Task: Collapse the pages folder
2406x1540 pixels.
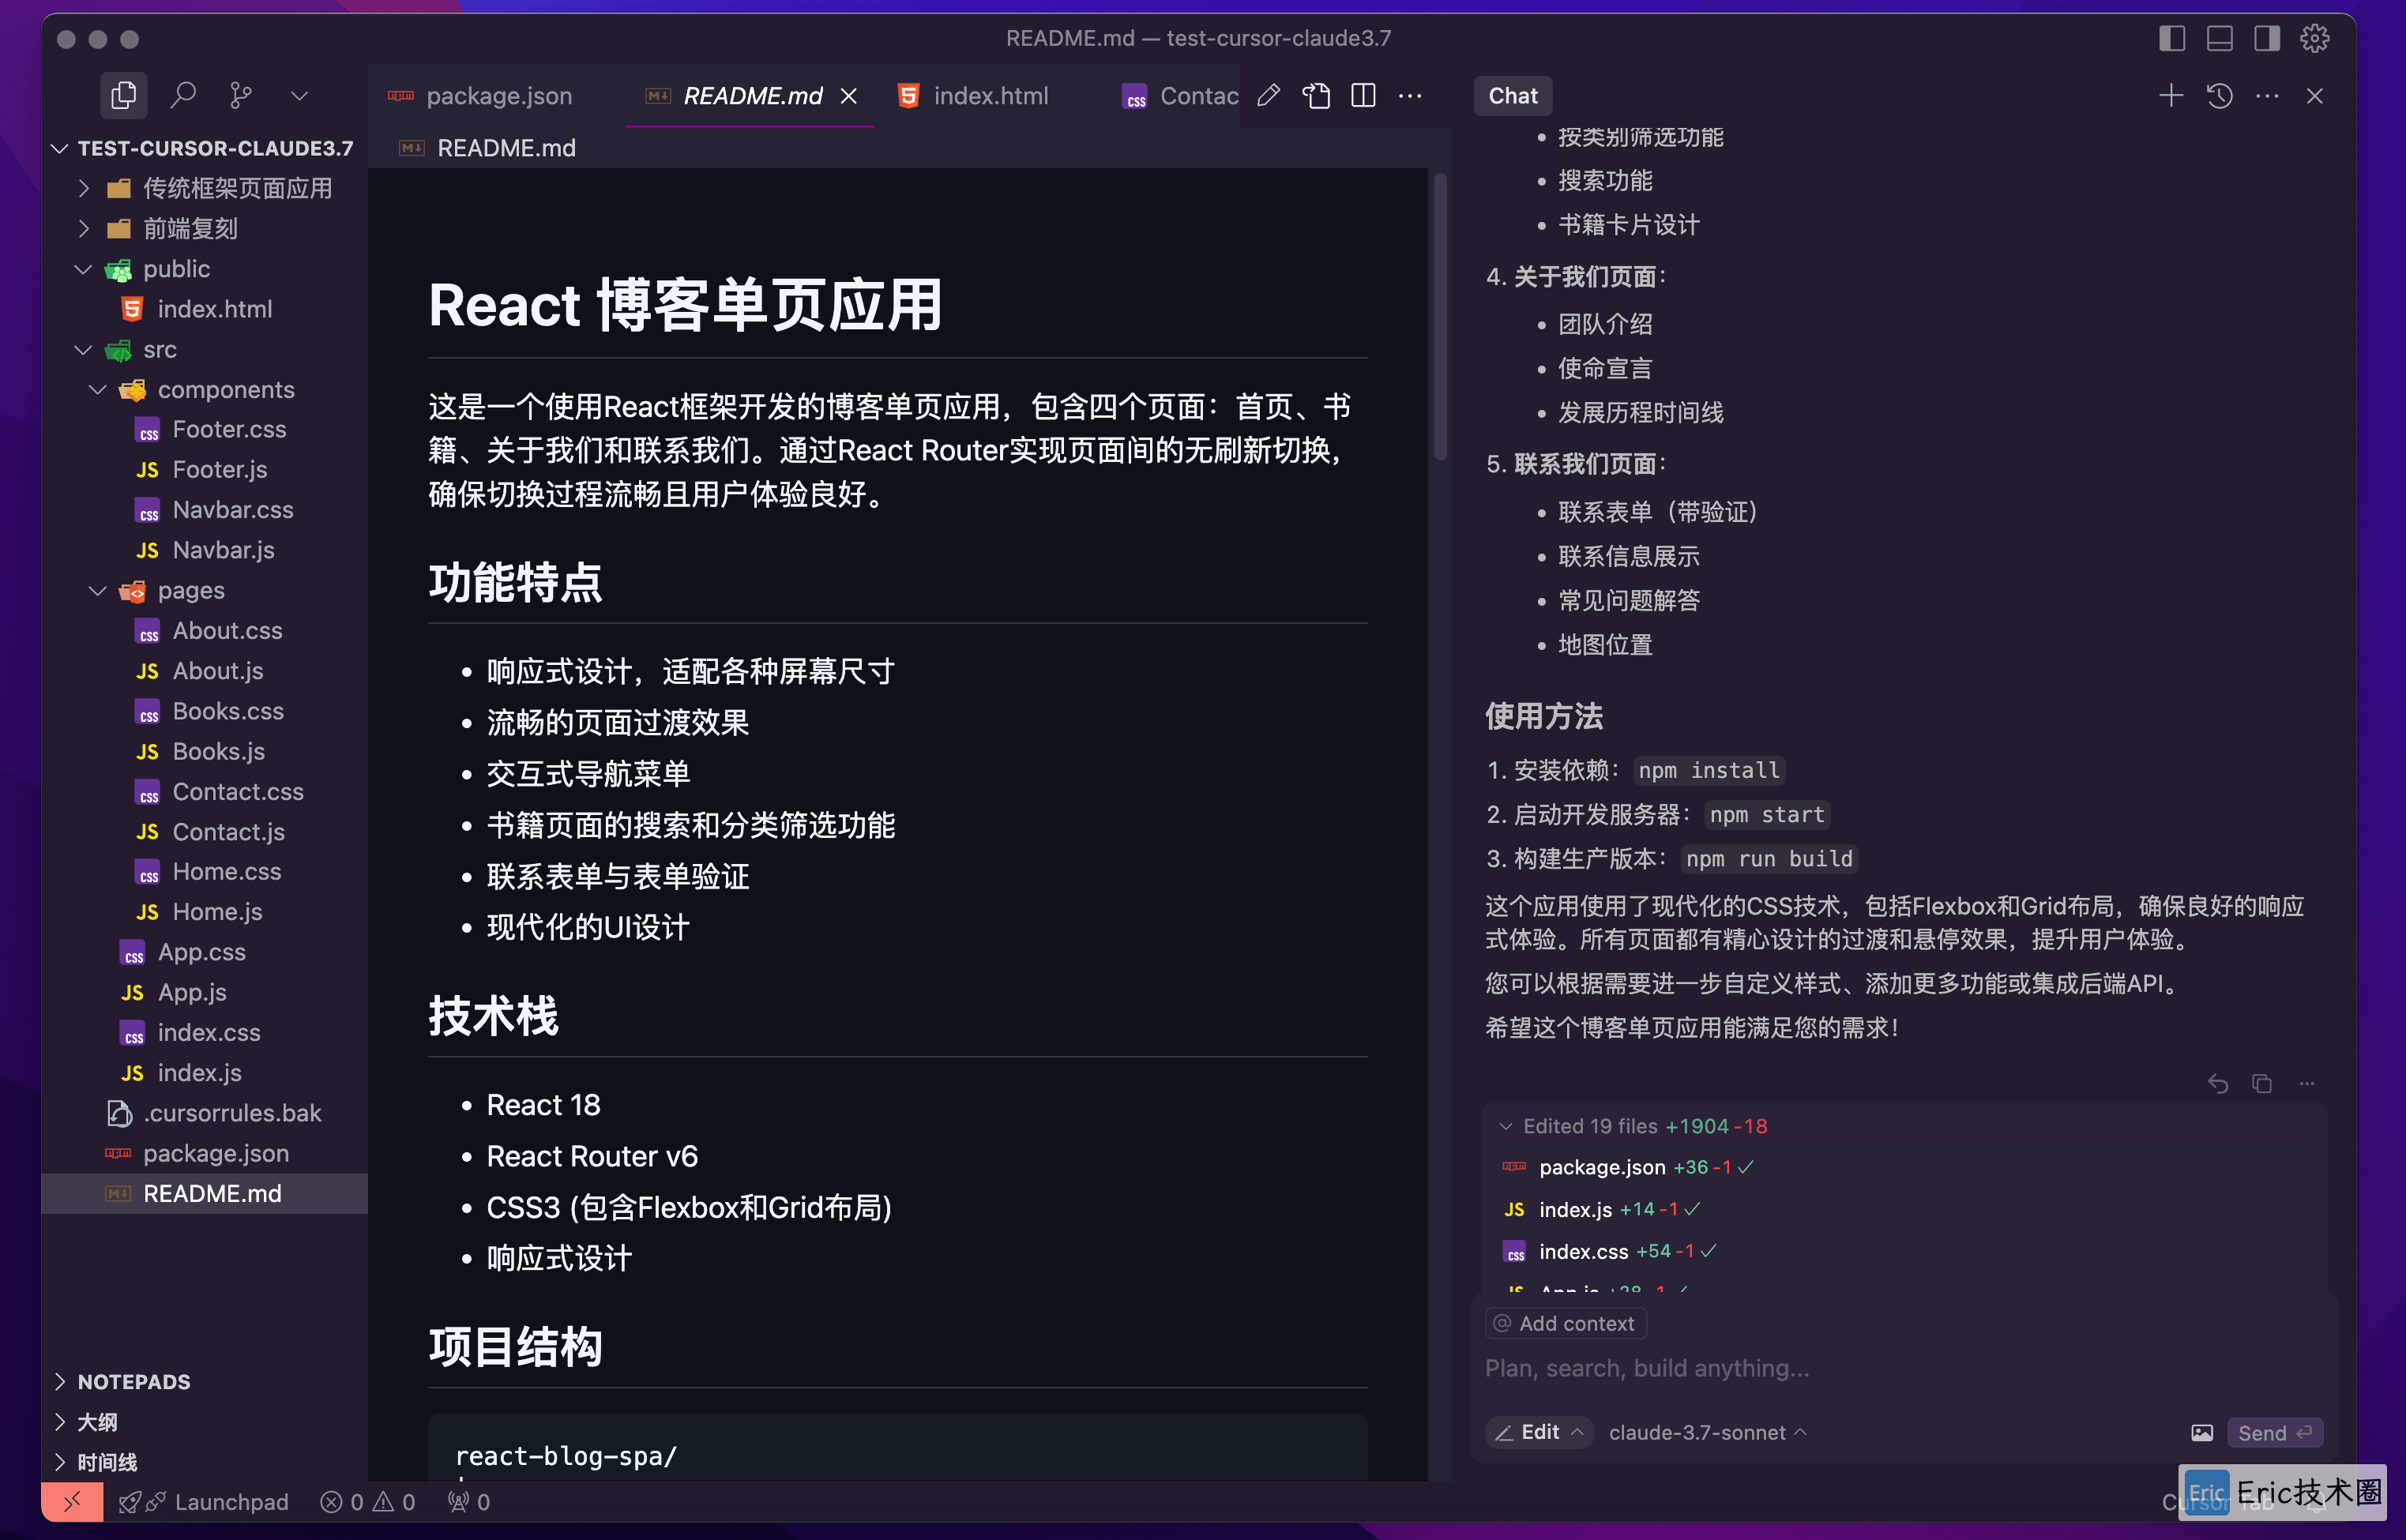Action: click(x=204, y=590)
